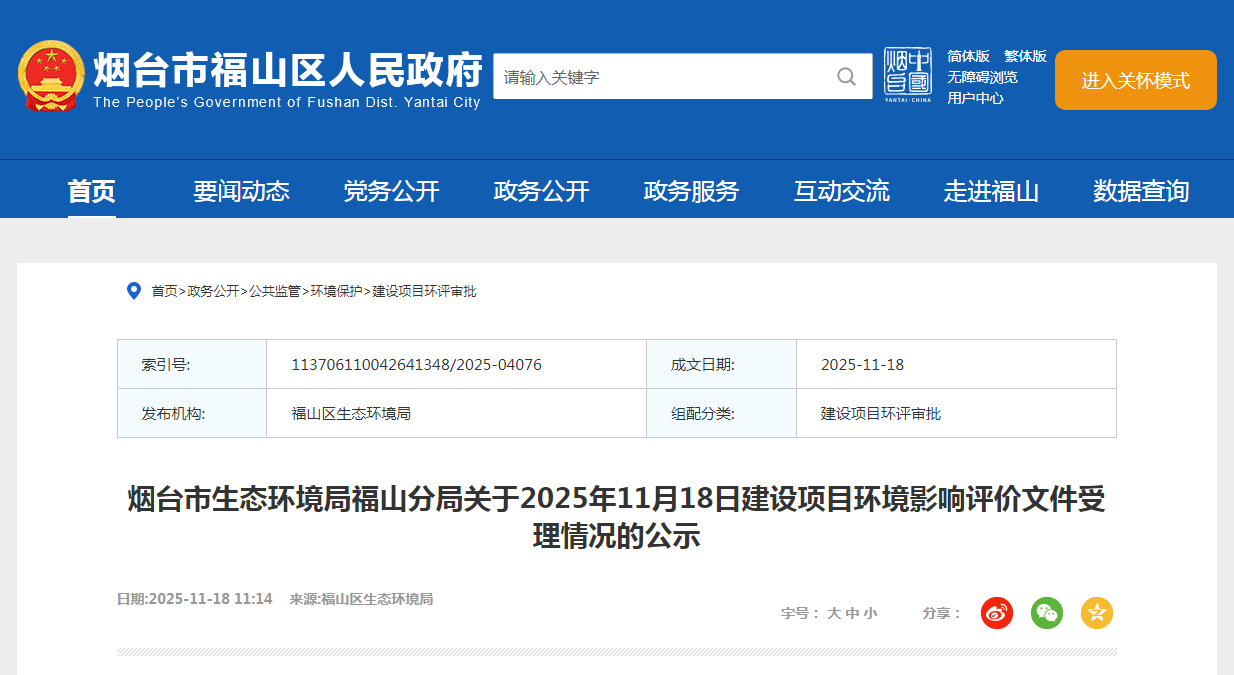Switch to 繁体版 traditional Chinese
Viewport: 1234px width, 675px height.
click(1025, 56)
